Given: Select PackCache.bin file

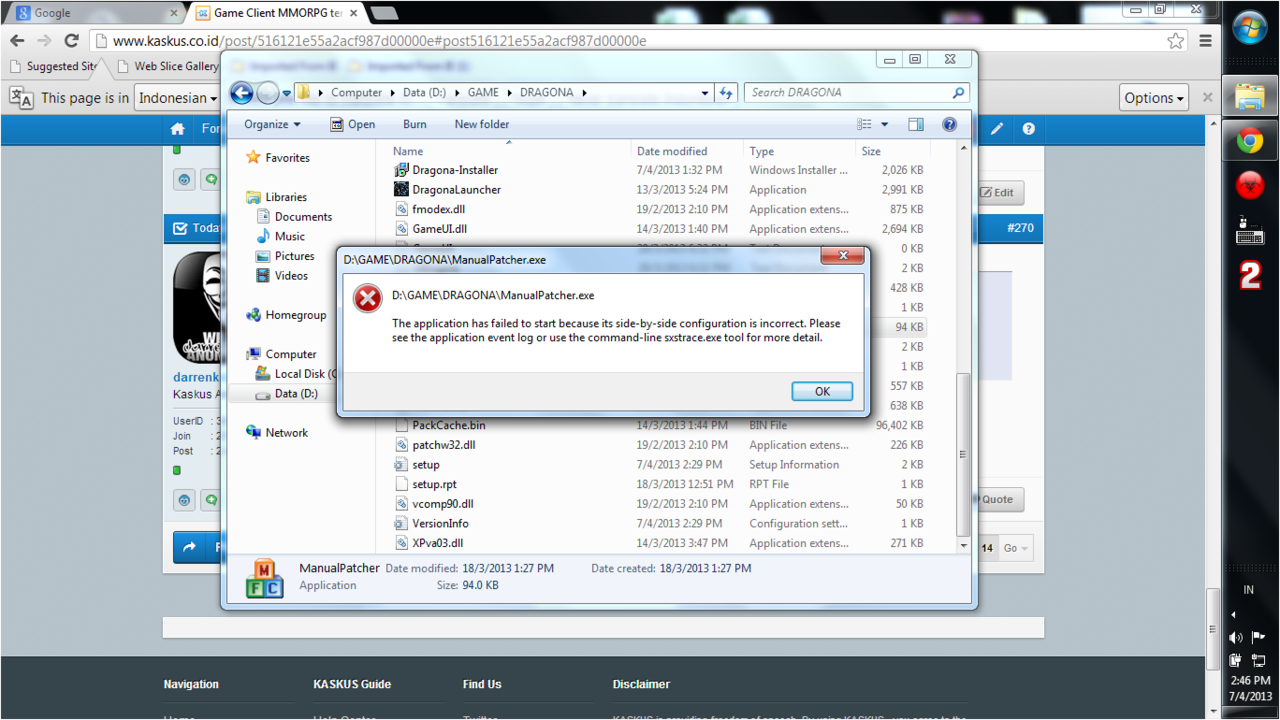Looking at the screenshot, I should pos(448,425).
